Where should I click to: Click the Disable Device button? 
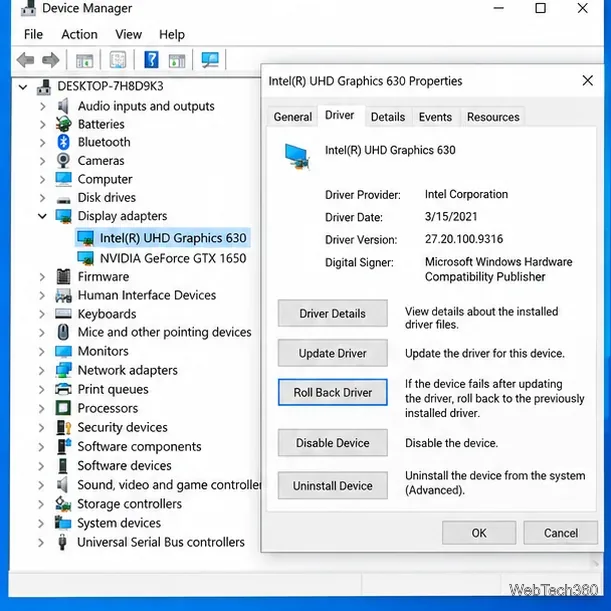332,443
